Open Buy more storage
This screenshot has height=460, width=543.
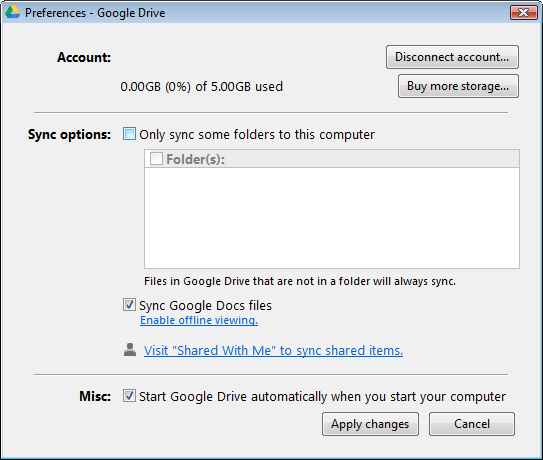tap(458, 86)
